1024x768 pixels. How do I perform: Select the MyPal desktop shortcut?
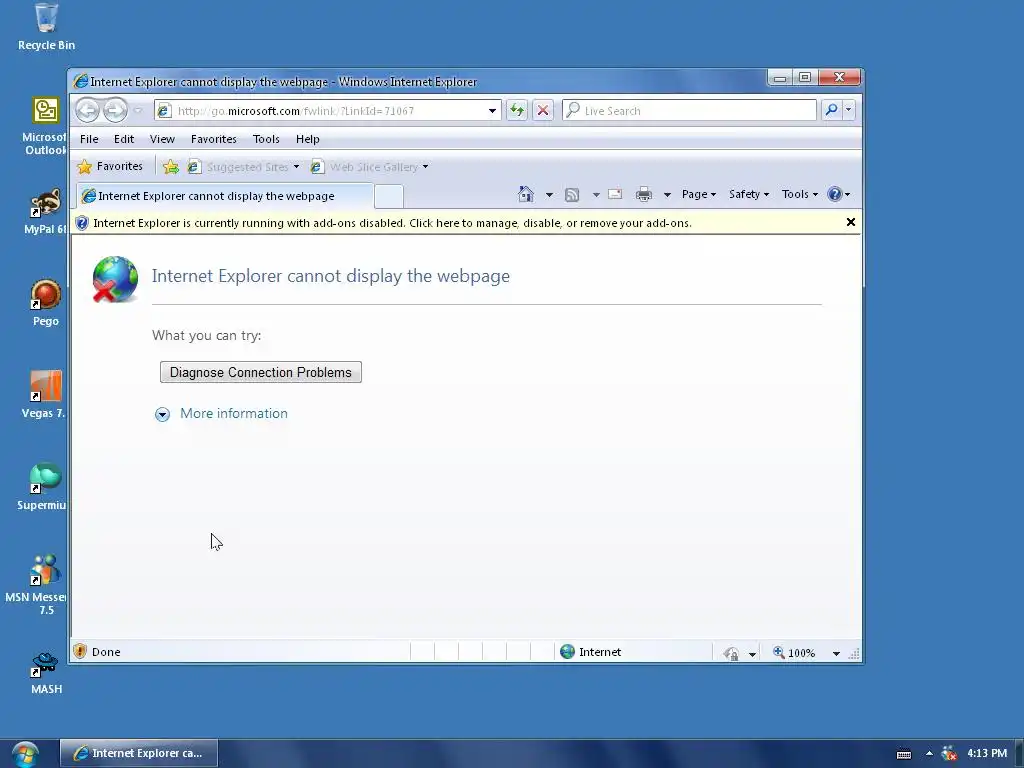(44, 212)
